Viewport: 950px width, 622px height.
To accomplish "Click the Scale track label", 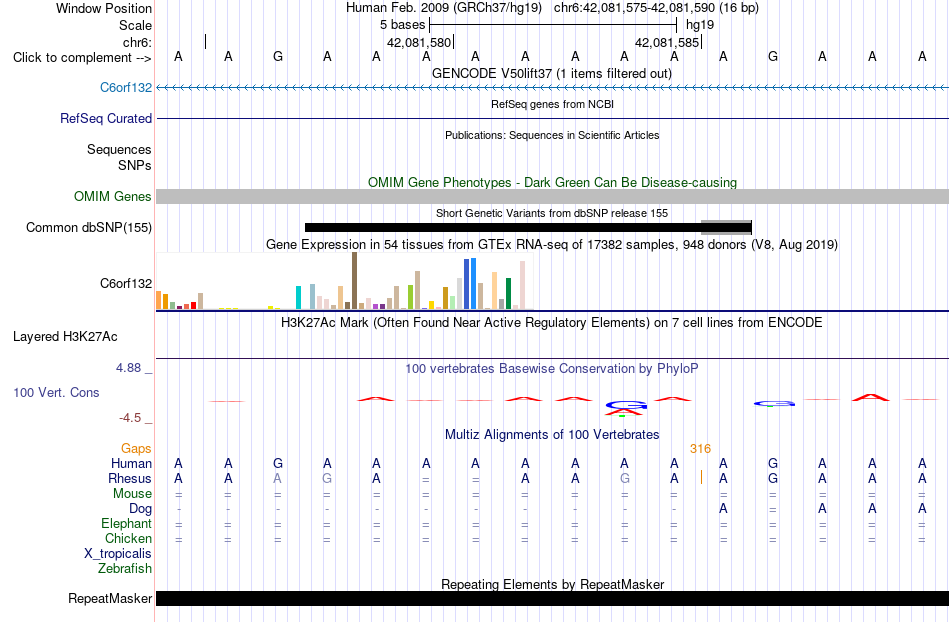I will click(135, 25).
